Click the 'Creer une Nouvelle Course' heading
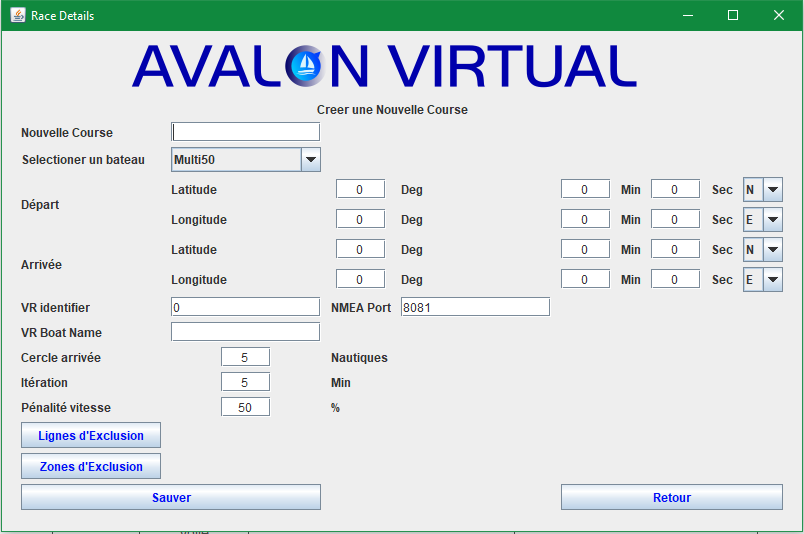804x534 pixels. point(392,110)
